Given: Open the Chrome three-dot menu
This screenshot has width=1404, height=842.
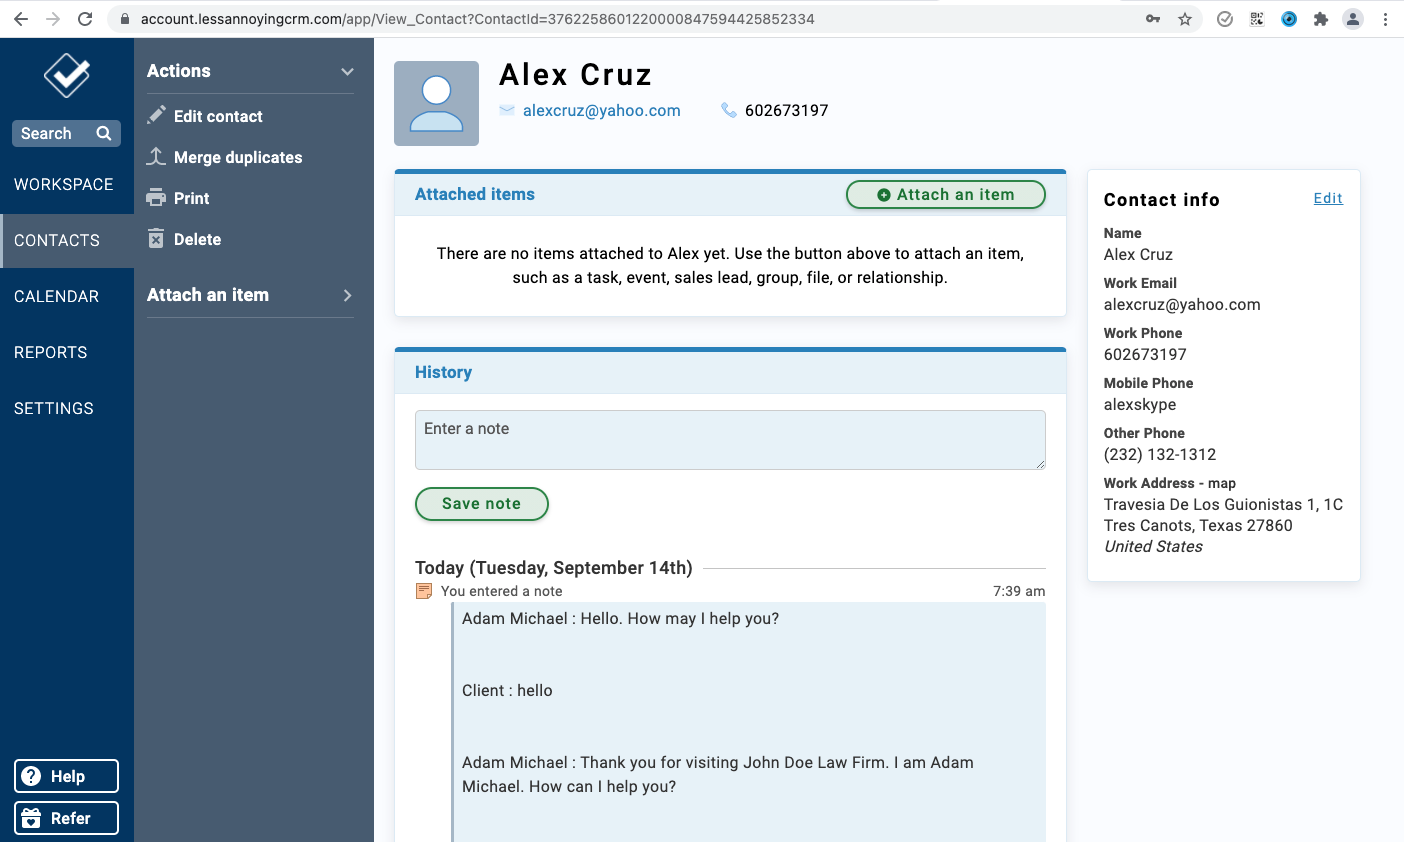Looking at the screenshot, I should click(1385, 19).
